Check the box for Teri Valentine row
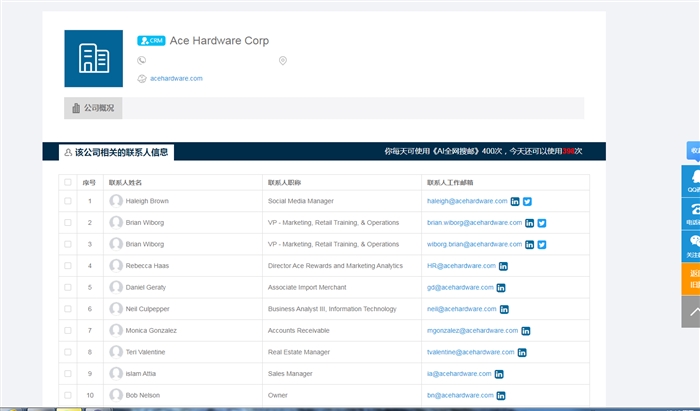The image size is (700, 411). [68, 352]
